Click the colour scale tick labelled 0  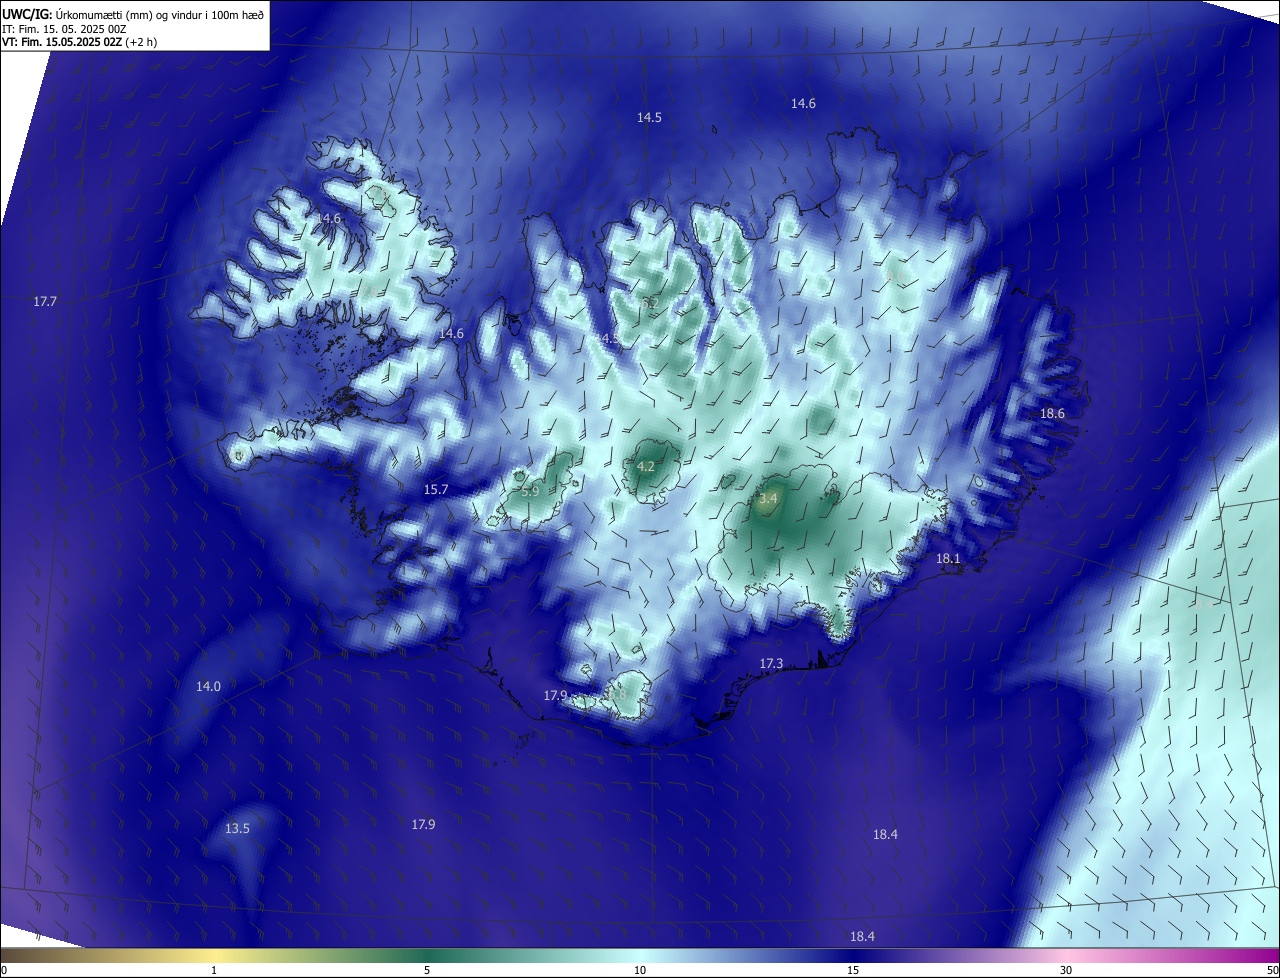[4, 970]
